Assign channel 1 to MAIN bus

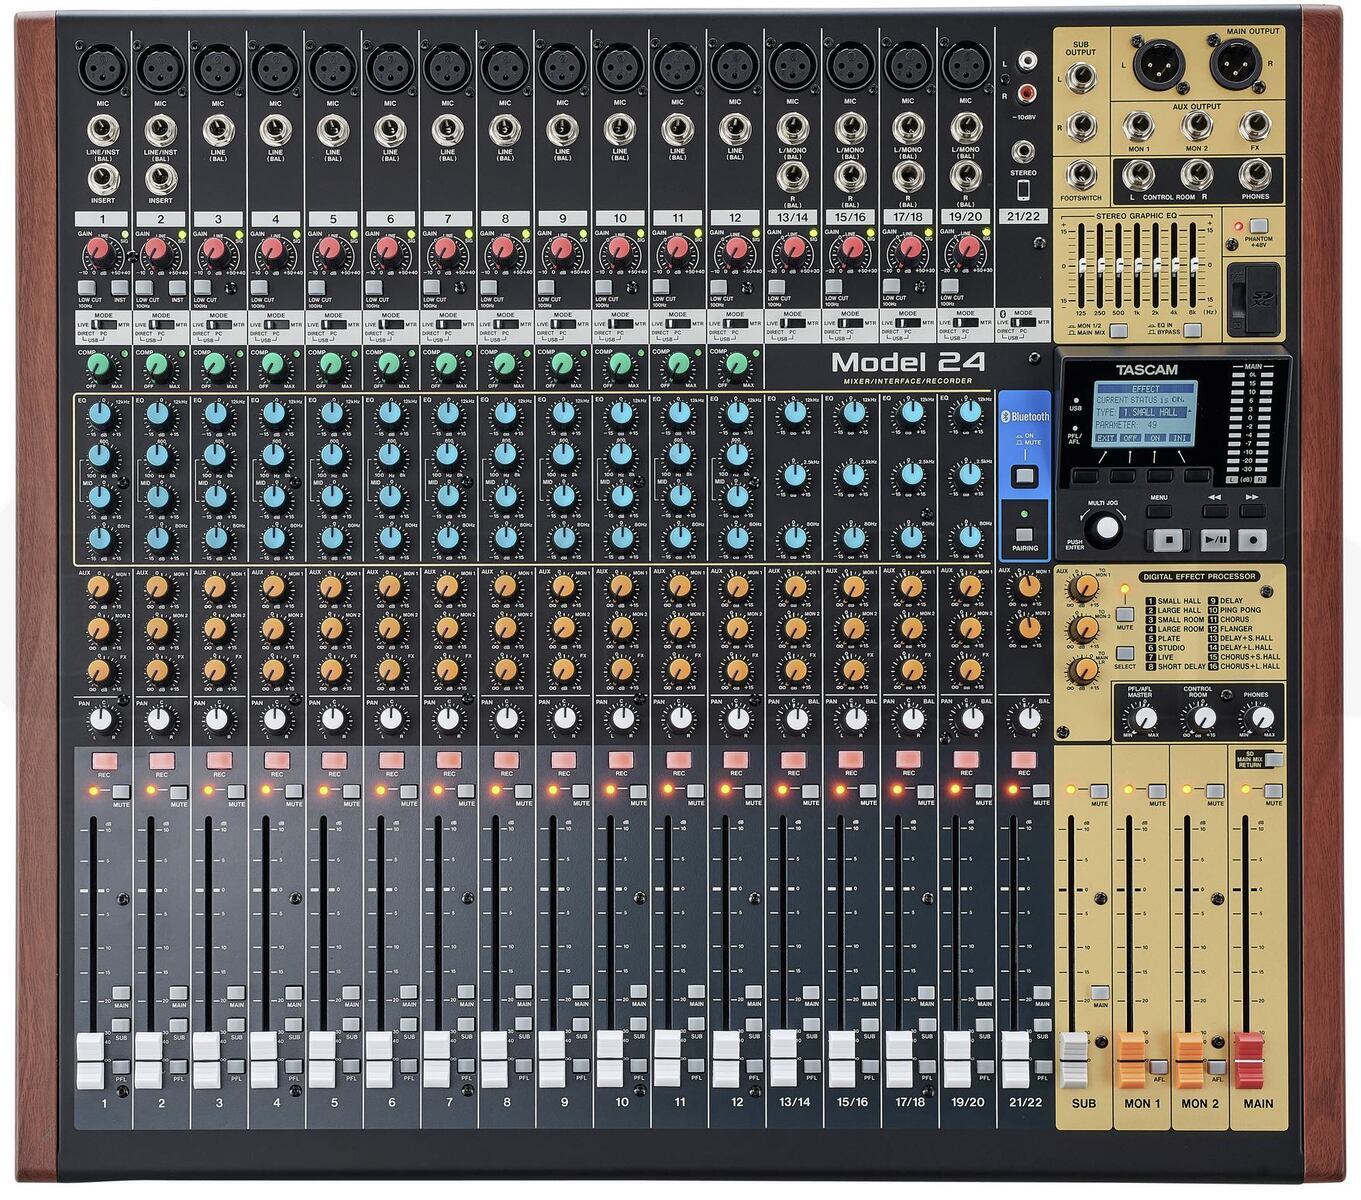coord(123,992)
